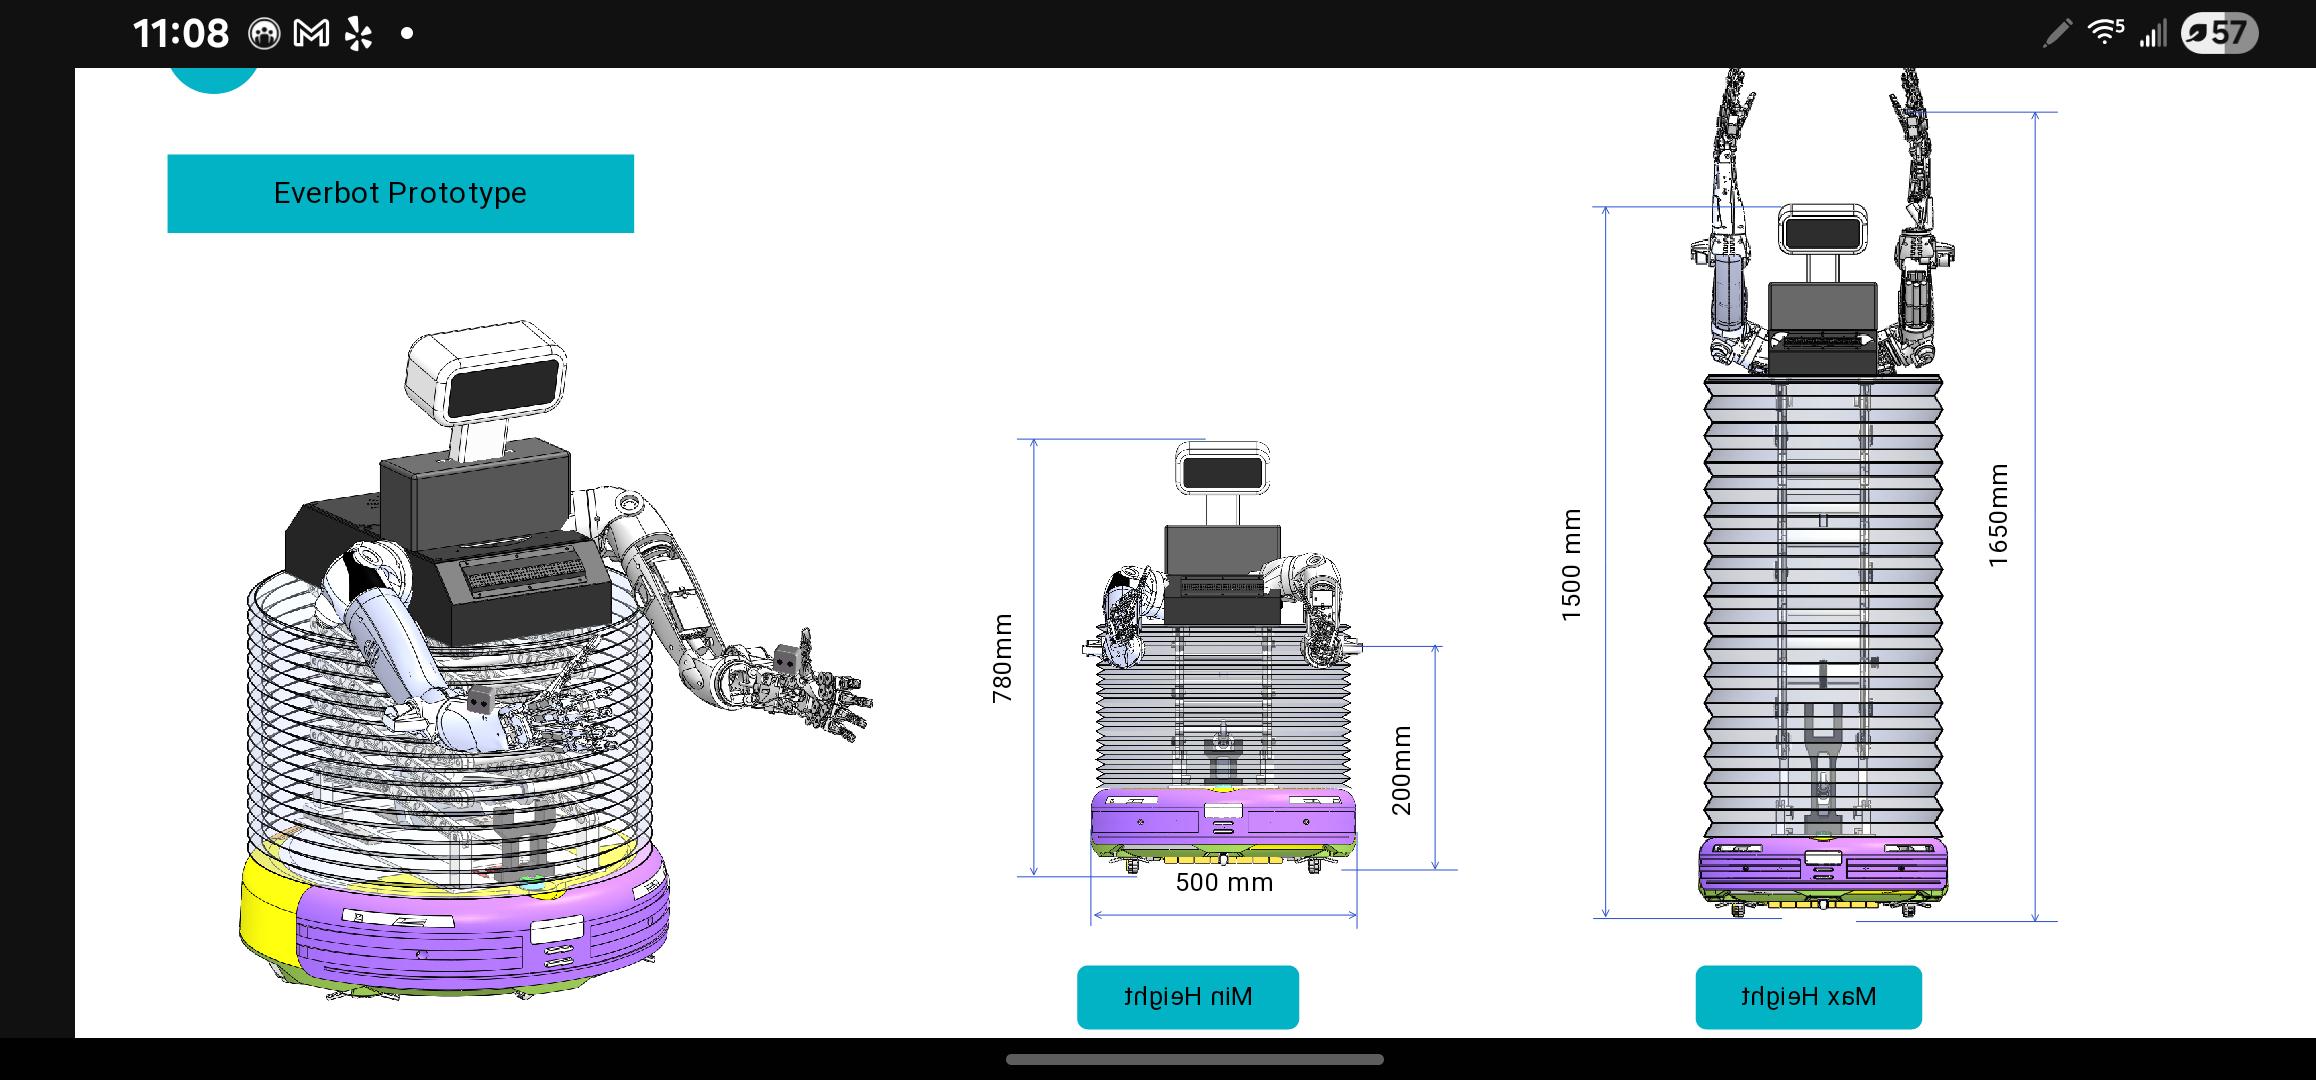This screenshot has width=2316, height=1080.
Task: Tap the mirrored Max Height label button
Action: (x=1808, y=997)
